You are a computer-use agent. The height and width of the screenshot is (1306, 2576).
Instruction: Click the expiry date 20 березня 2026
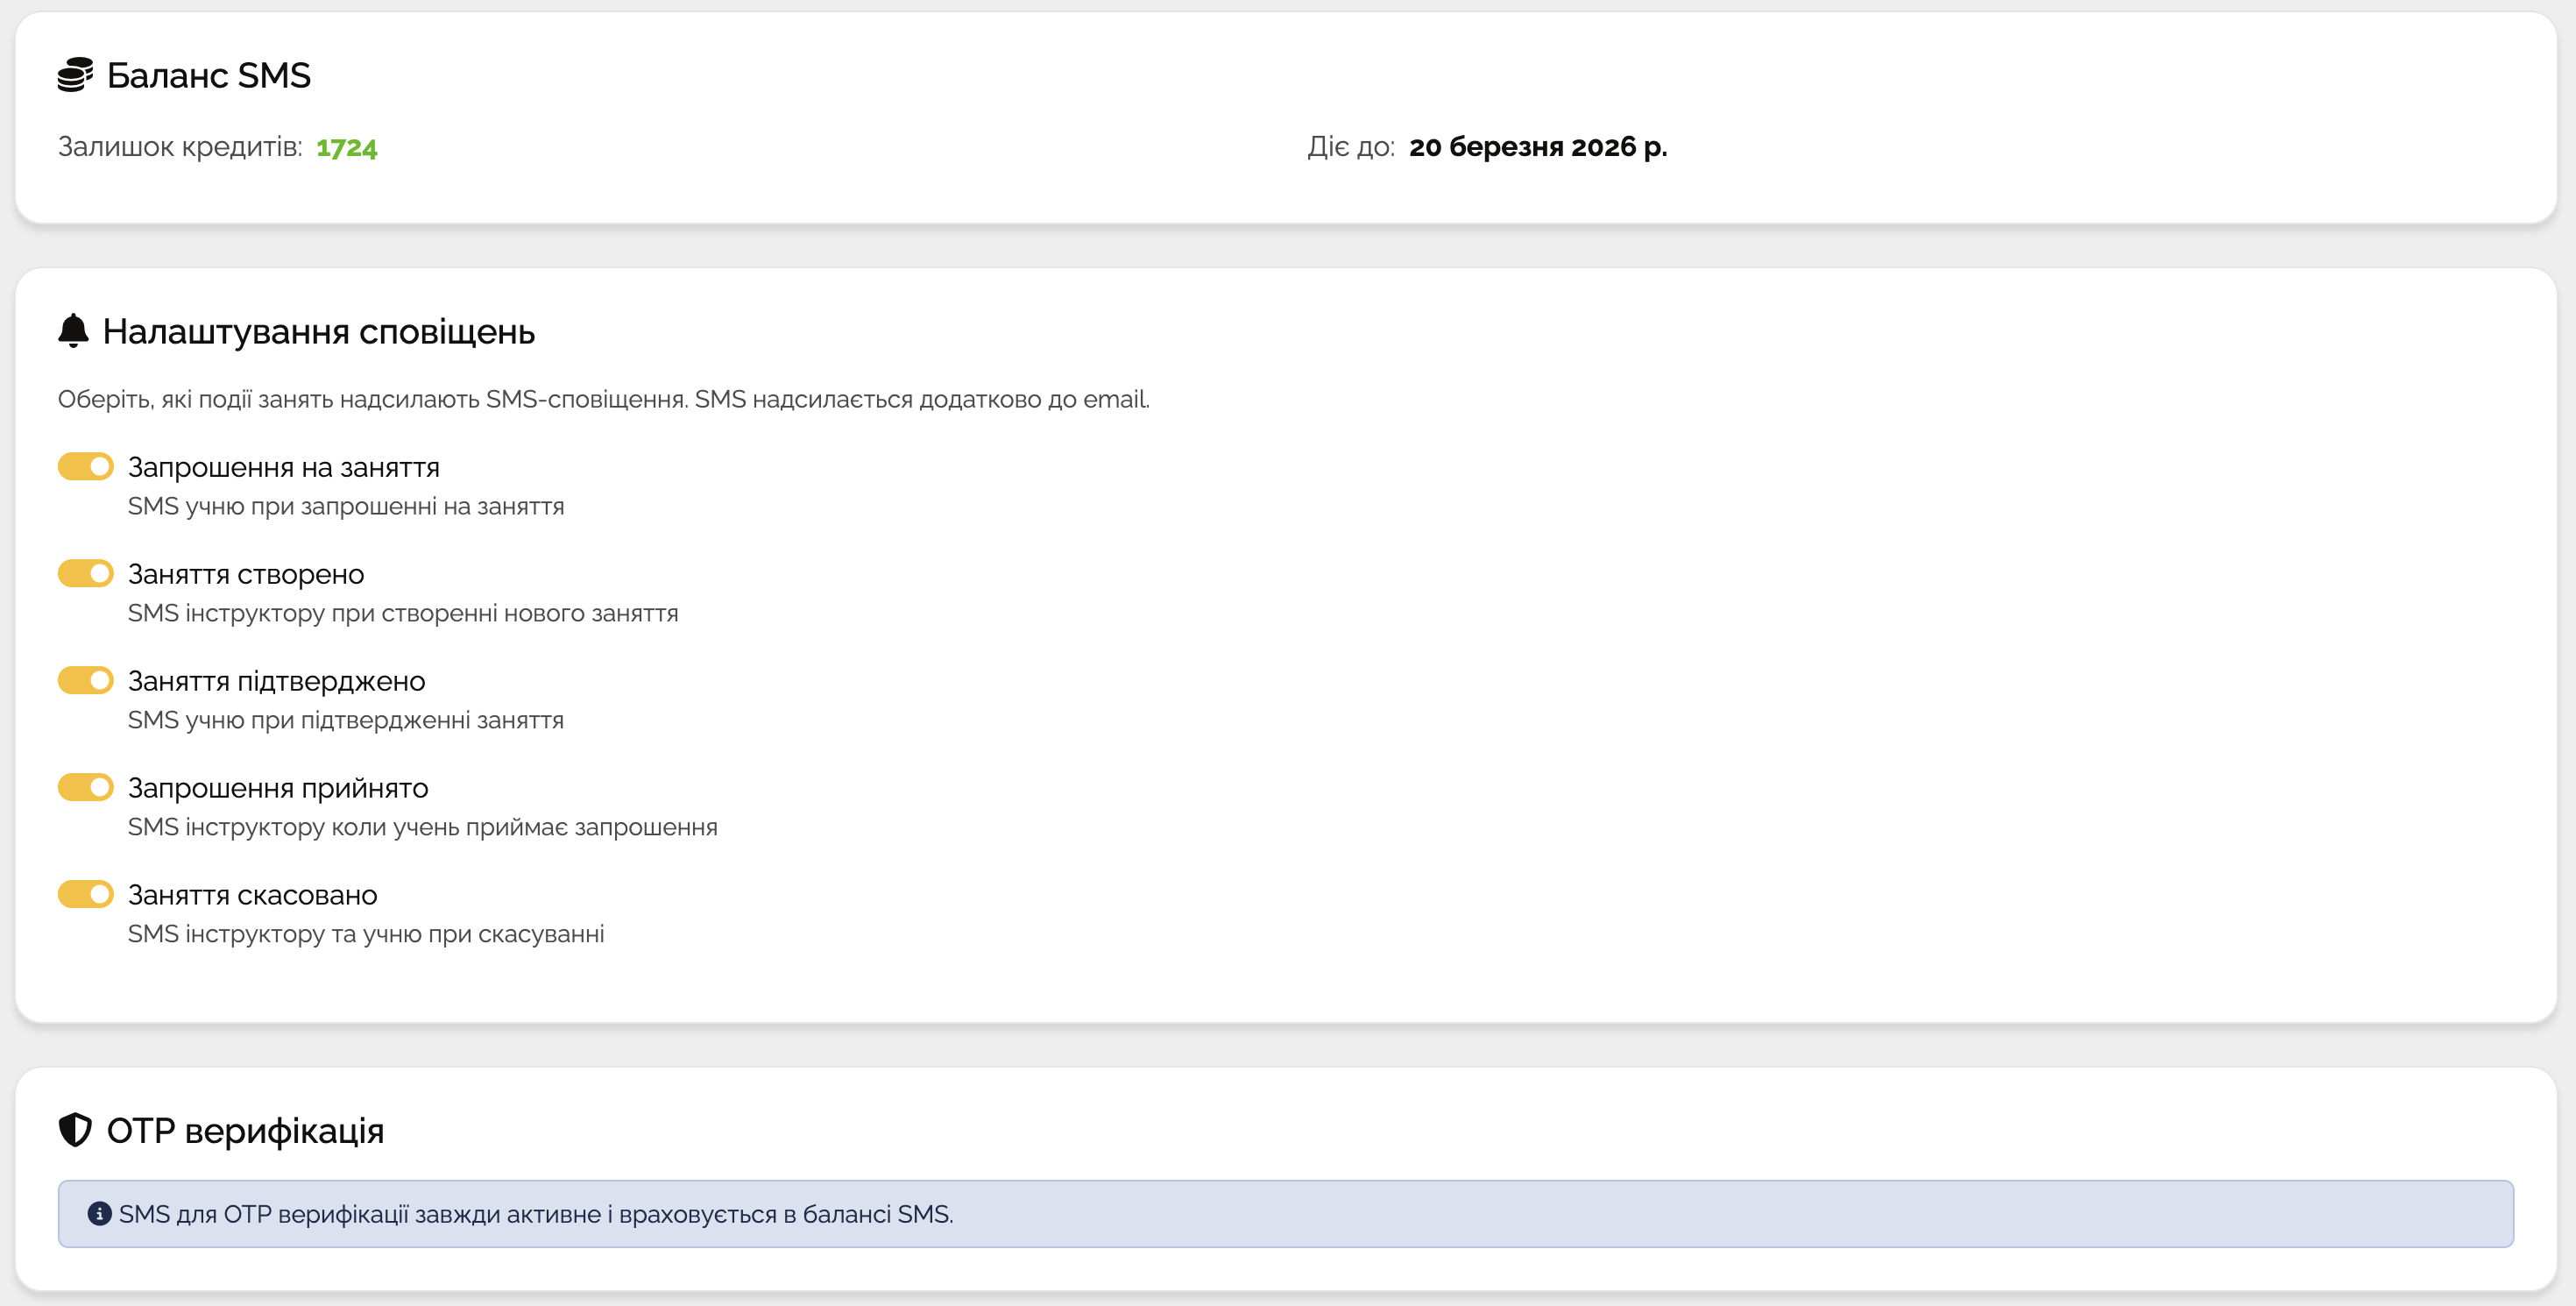click(x=1537, y=147)
